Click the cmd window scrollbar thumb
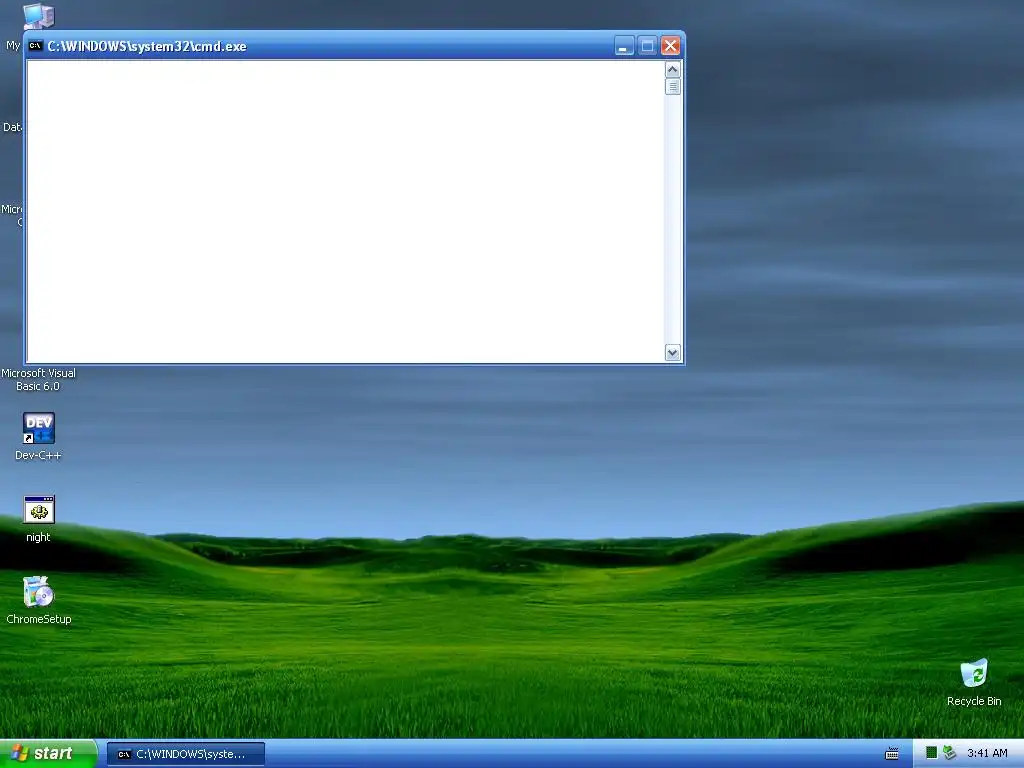The height and width of the screenshot is (768, 1024). click(673, 86)
